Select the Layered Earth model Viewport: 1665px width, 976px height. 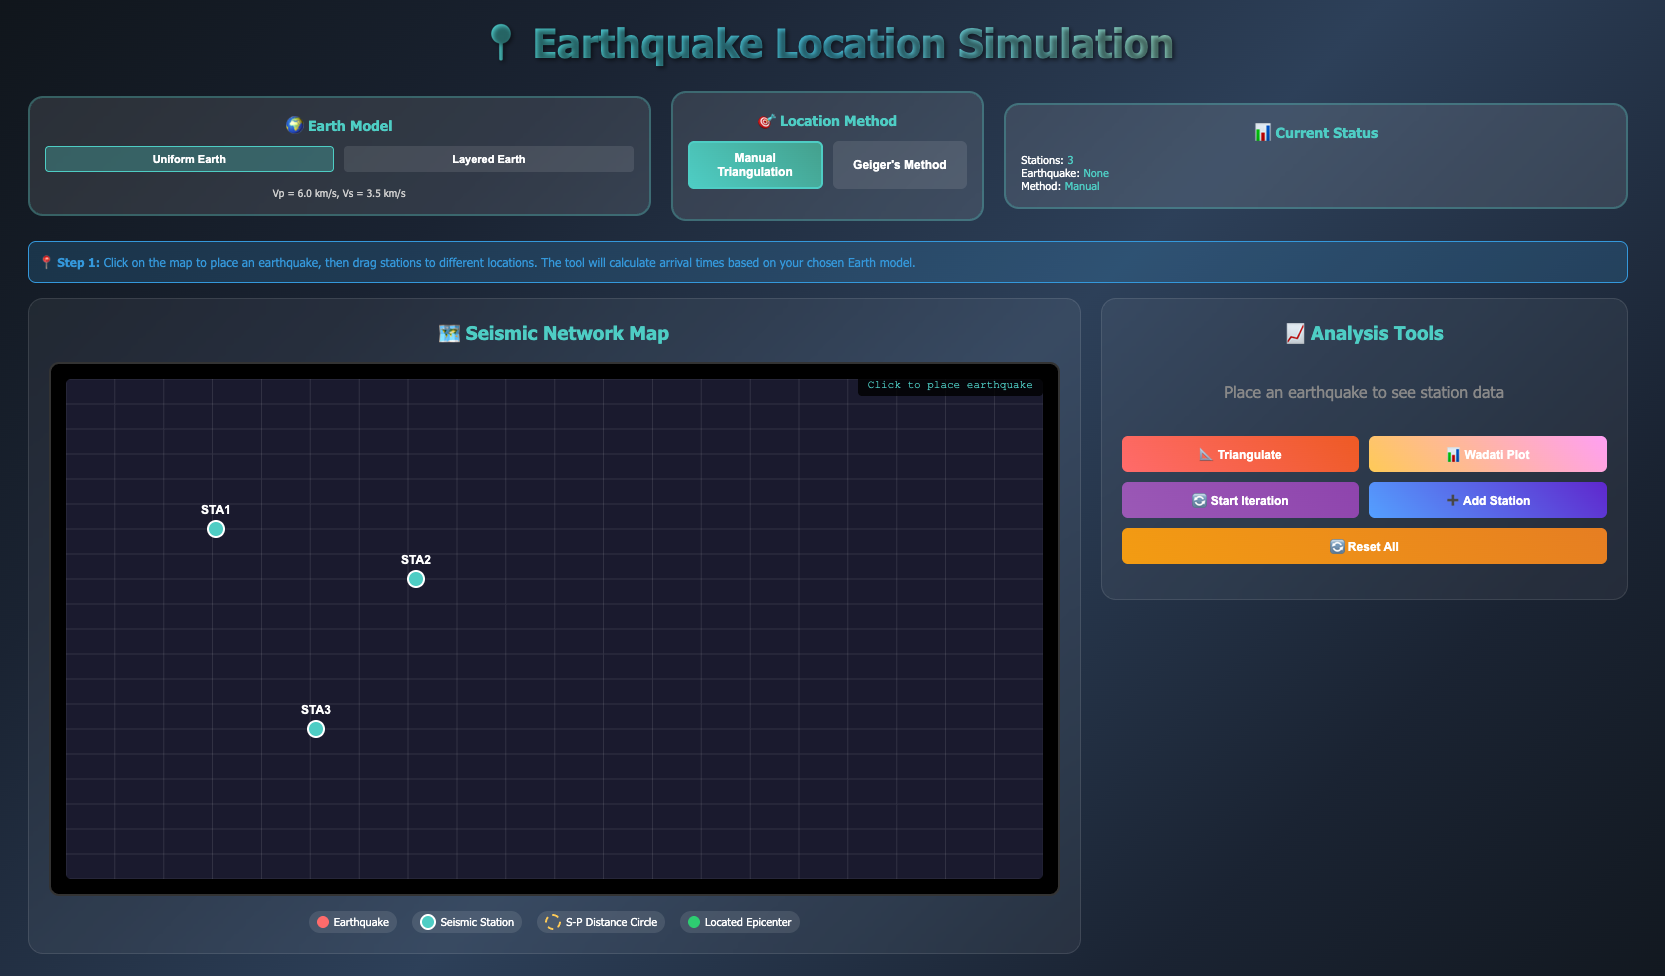488,158
